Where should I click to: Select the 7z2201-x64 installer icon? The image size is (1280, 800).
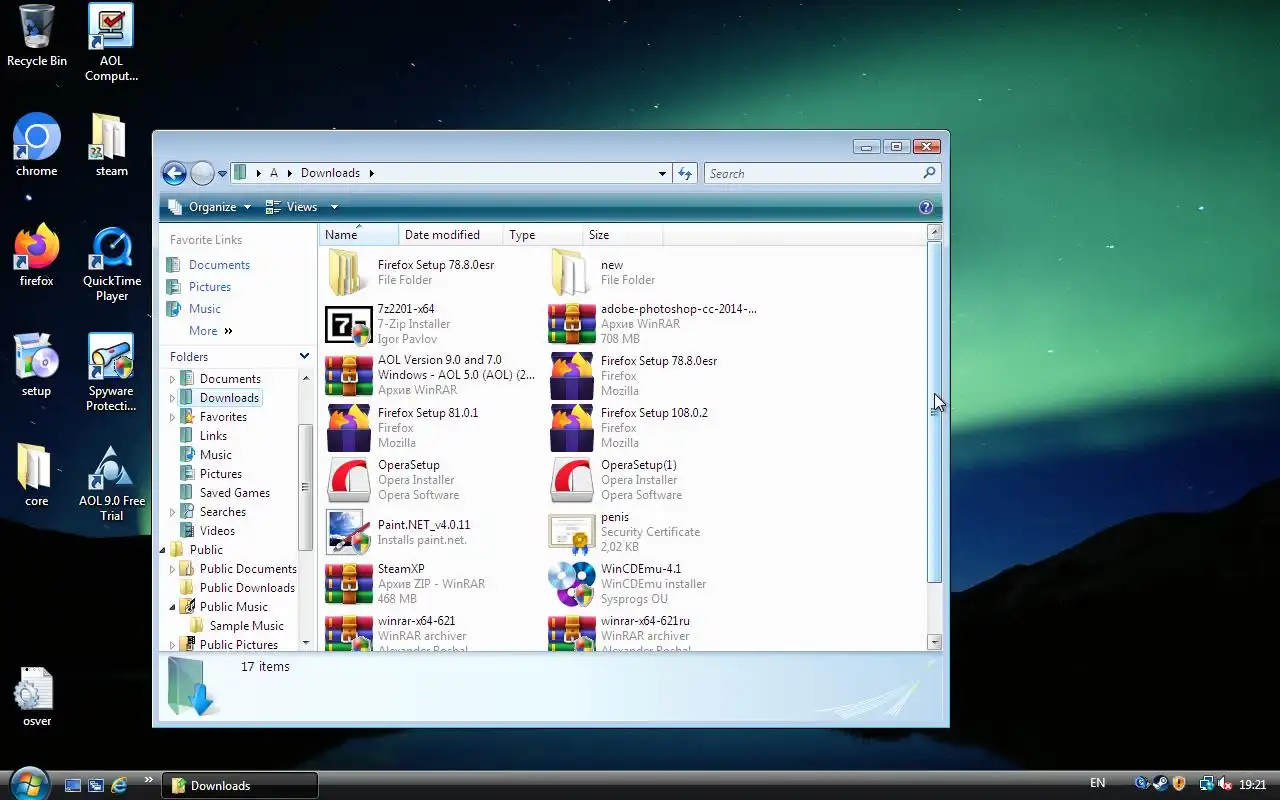349,325
